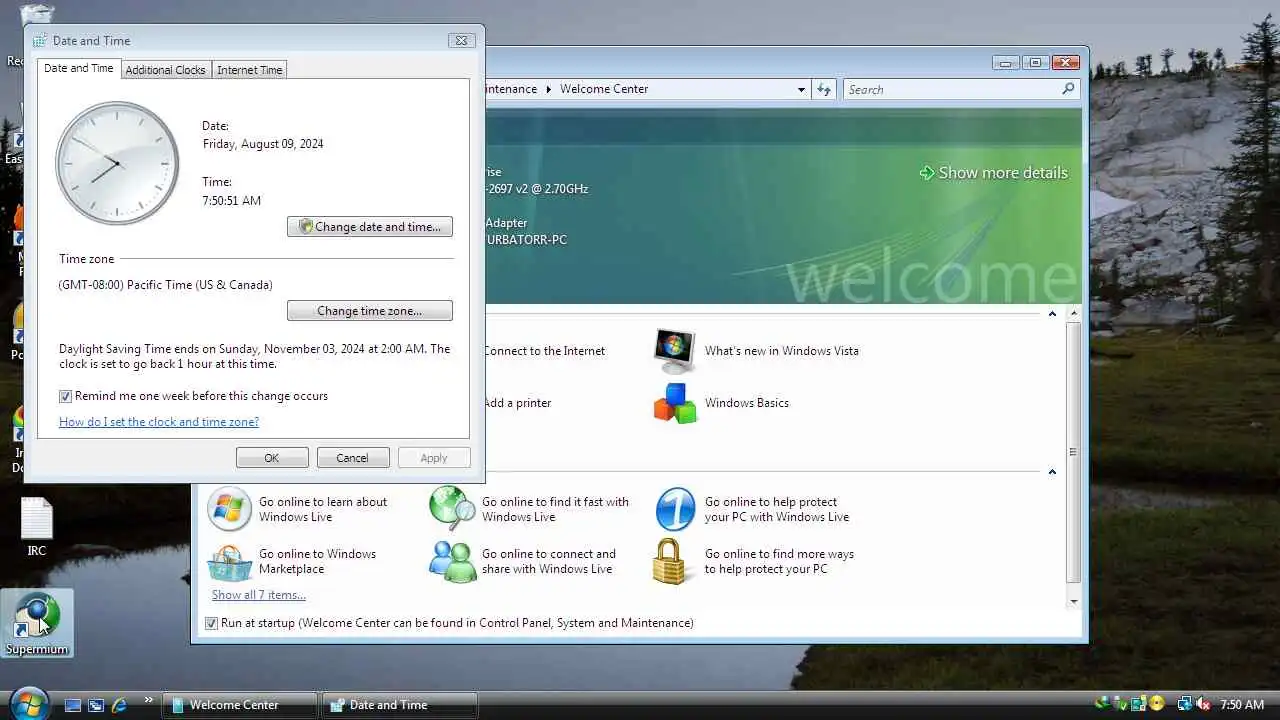The height and width of the screenshot is (720, 1280).
Task: Click search magnifier in Welcome Center
Action: 1068,89
